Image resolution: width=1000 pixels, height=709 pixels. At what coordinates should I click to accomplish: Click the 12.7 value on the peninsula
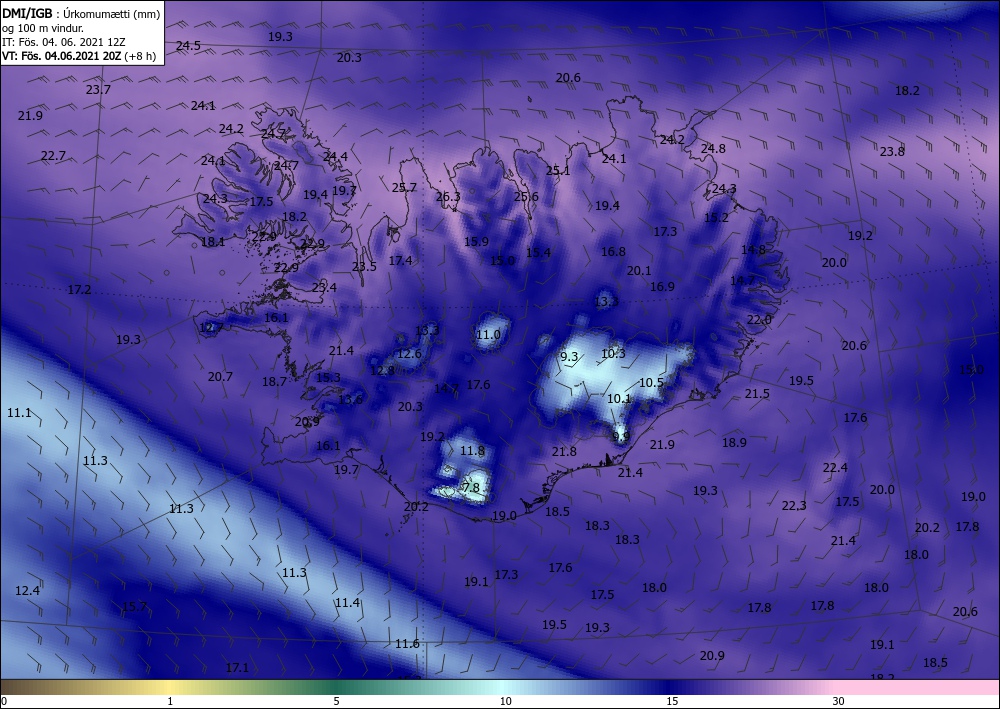tap(212, 328)
